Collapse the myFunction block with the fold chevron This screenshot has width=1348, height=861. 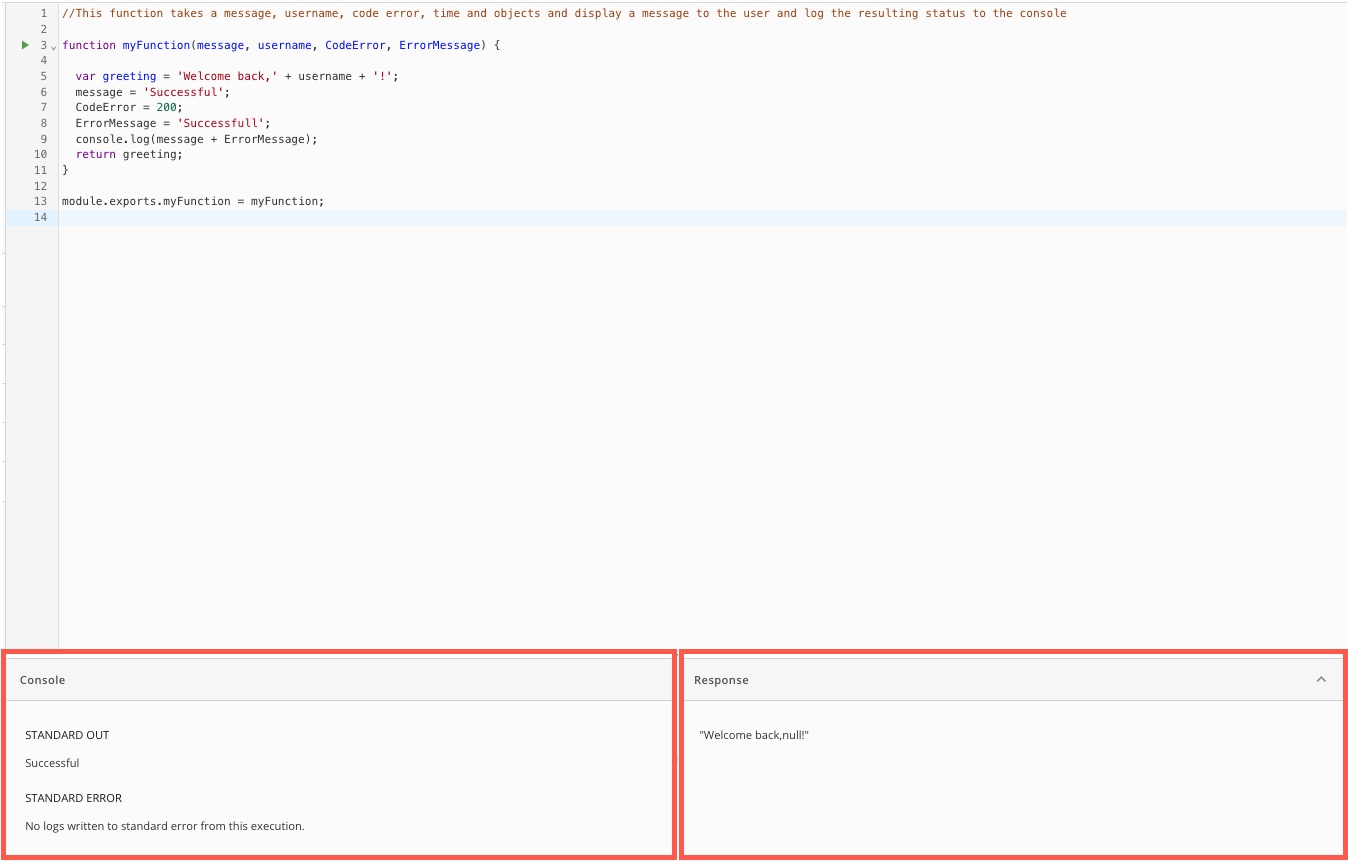click(x=53, y=47)
